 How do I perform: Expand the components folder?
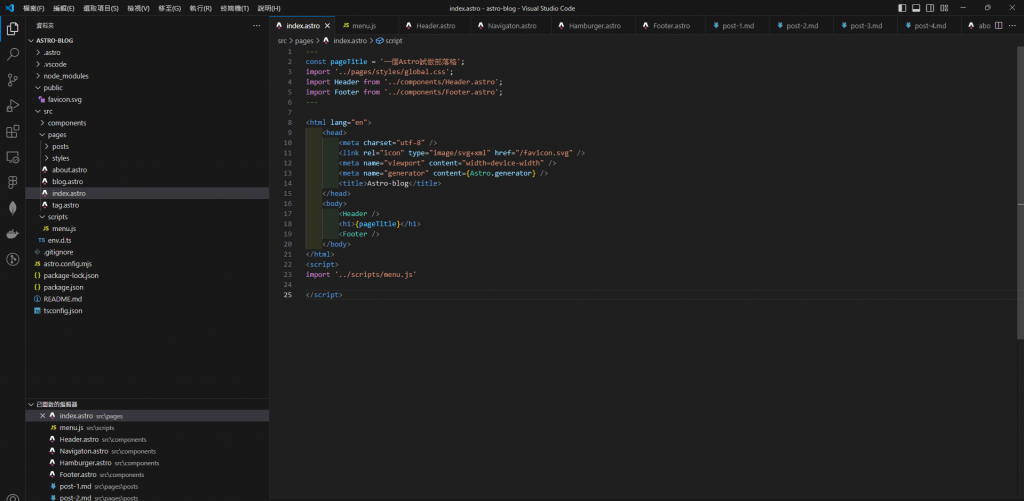[66, 123]
